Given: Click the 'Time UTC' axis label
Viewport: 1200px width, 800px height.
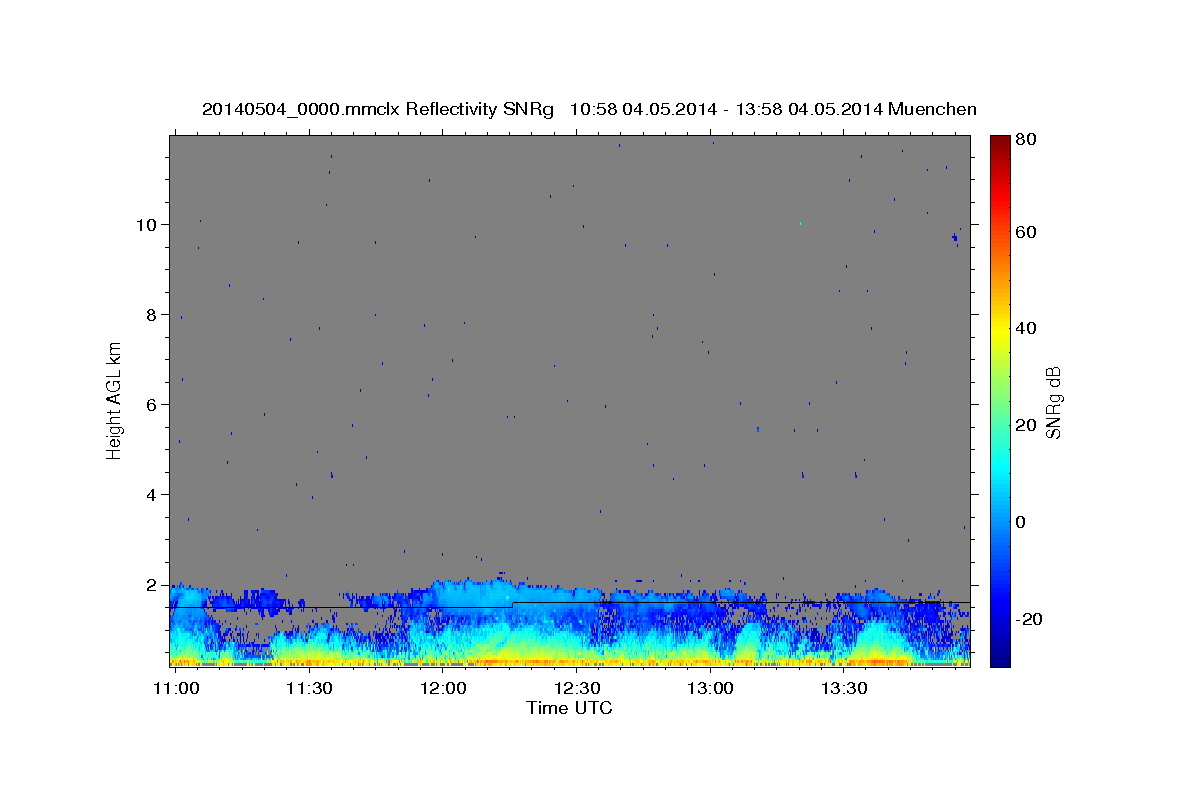Looking at the screenshot, I should coord(569,708).
